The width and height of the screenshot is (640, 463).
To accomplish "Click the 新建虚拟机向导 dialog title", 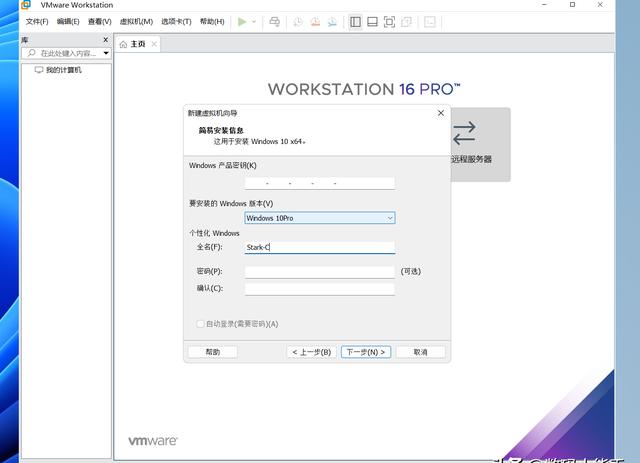I will click(212, 113).
